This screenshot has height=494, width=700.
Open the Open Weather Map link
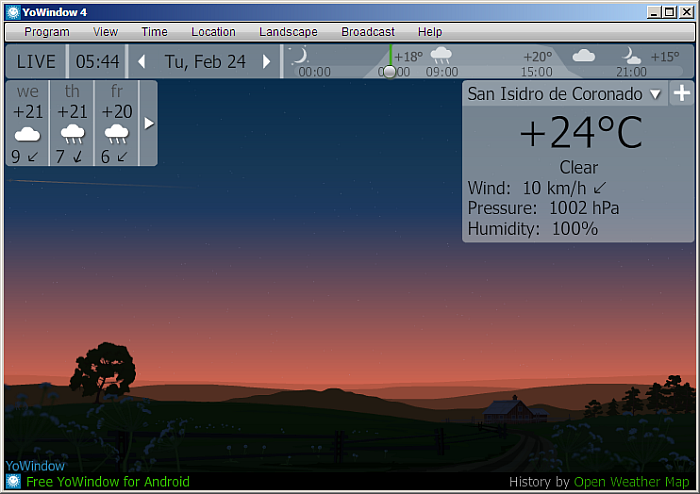(631, 482)
